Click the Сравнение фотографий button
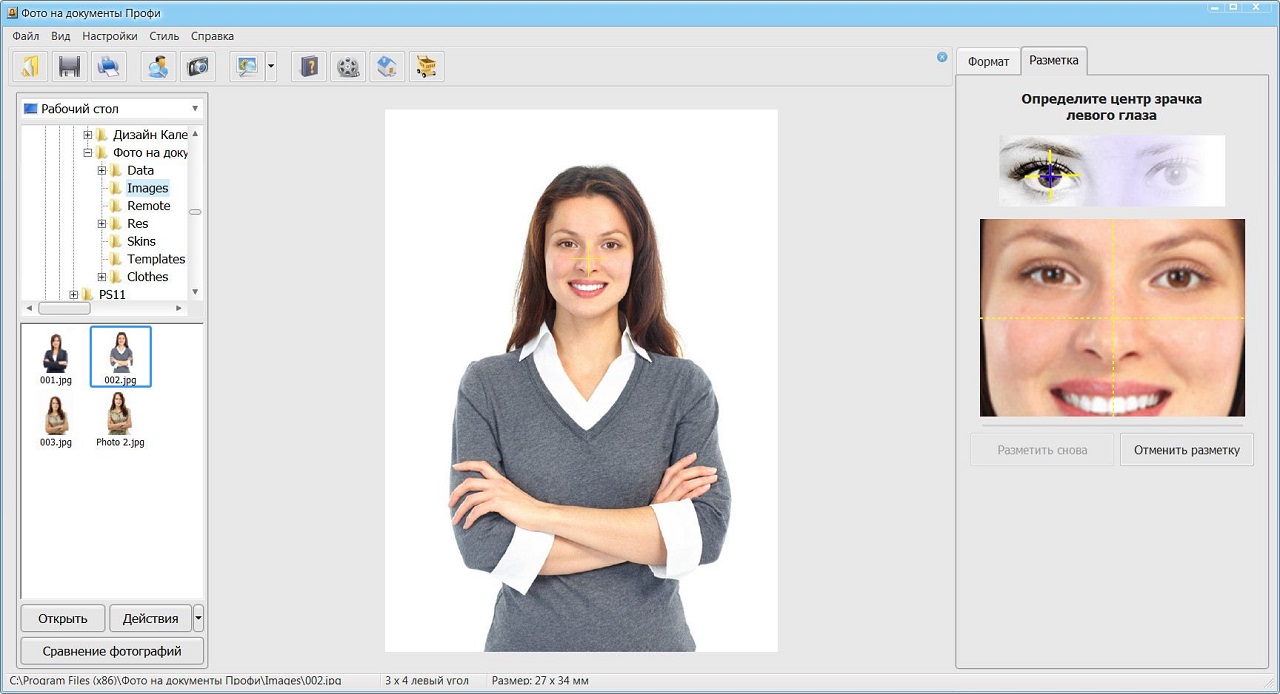This screenshot has height=694, width=1280. [112, 651]
